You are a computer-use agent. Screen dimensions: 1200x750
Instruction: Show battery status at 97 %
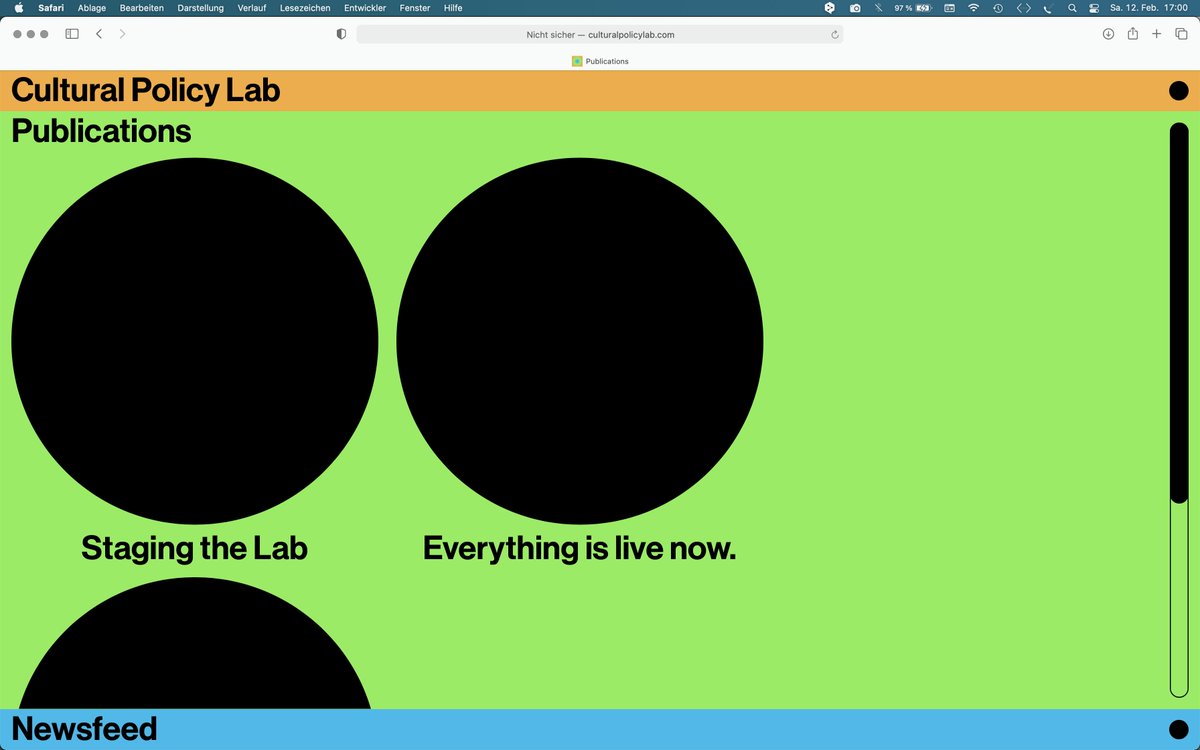coord(913,7)
